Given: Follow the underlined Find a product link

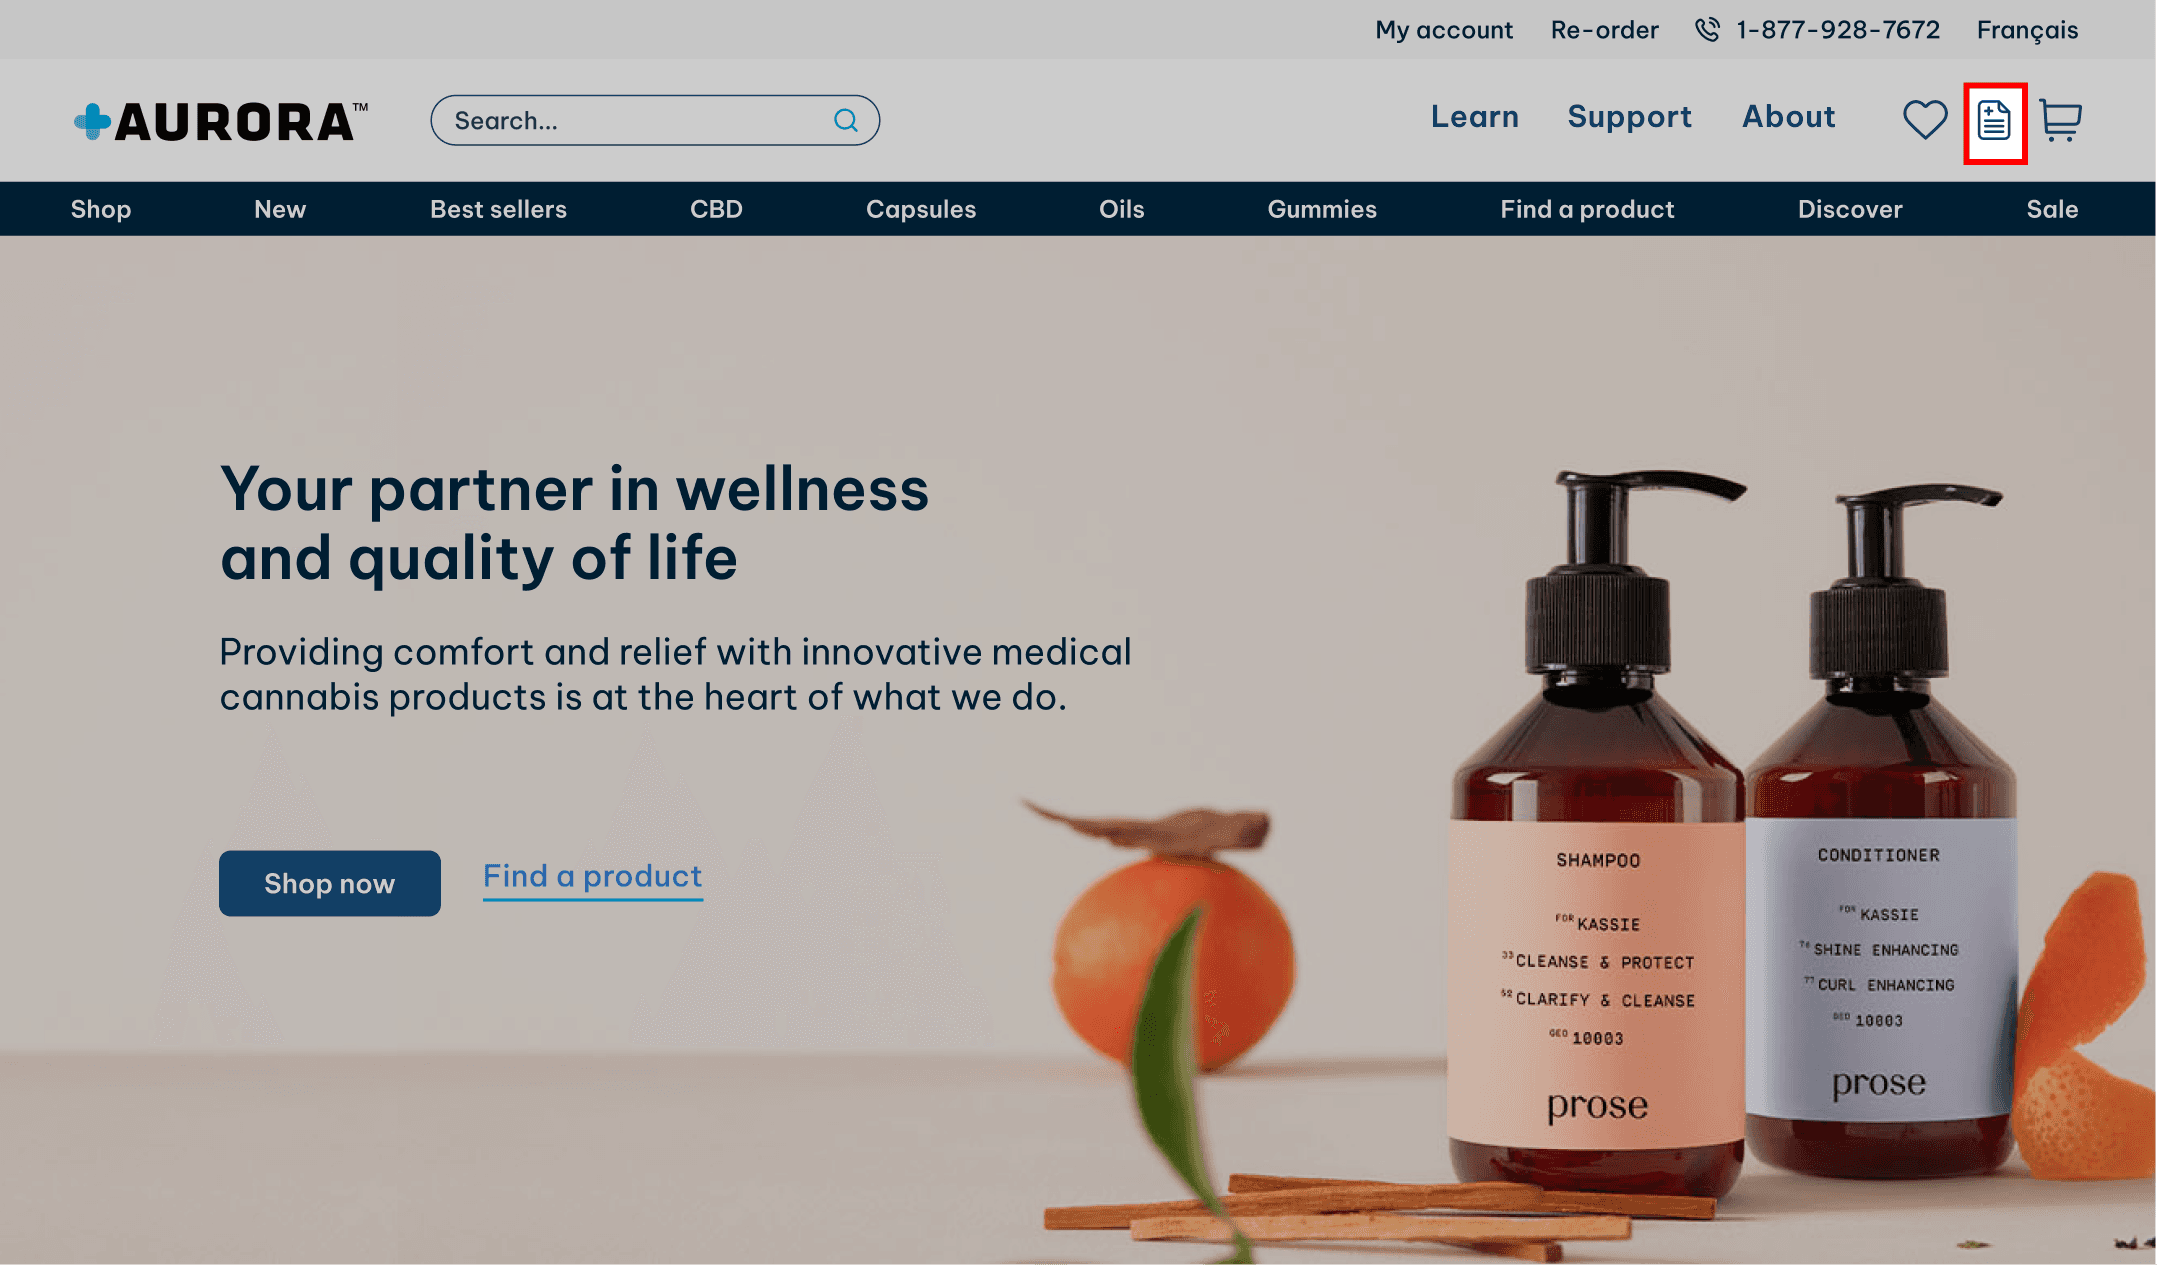Looking at the screenshot, I should [x=593, y=877].
